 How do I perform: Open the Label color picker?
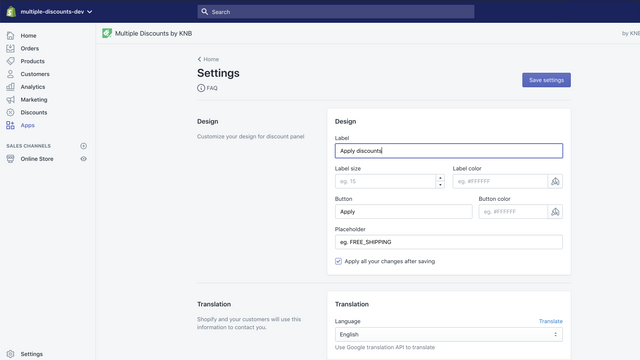555,181
